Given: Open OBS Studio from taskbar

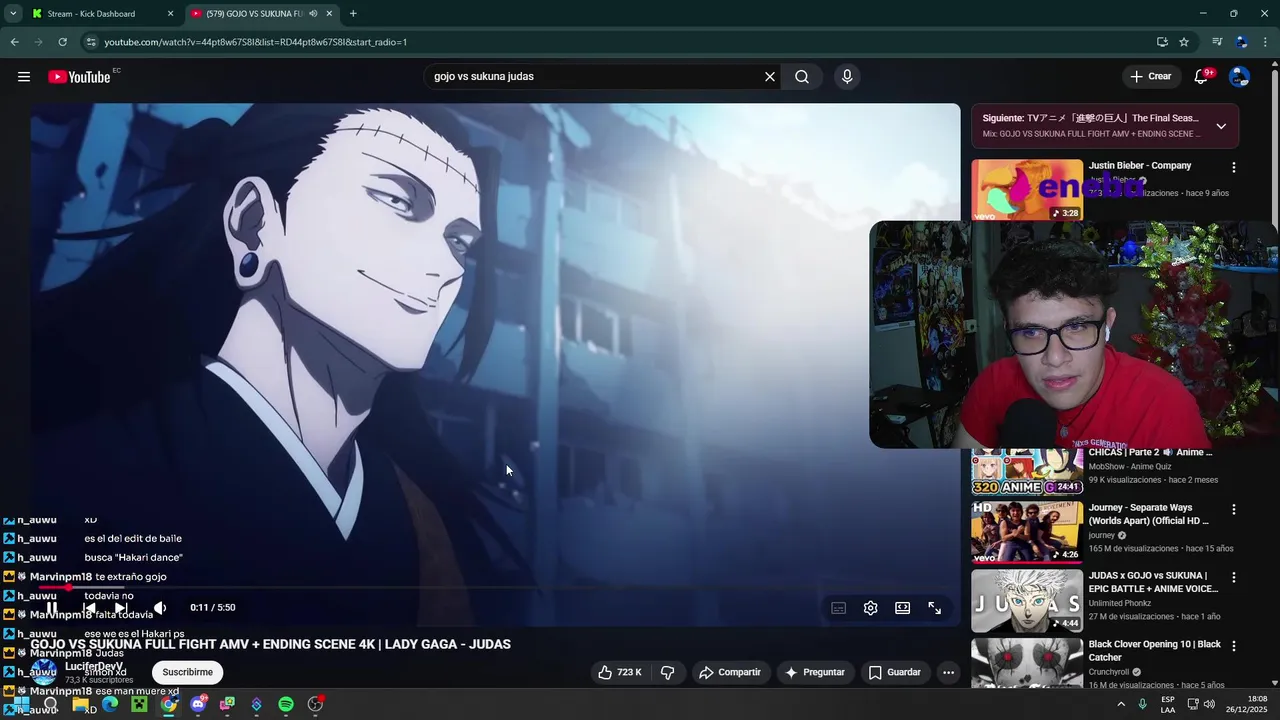Looking at the screenshot, I should [x=315, y=705].
